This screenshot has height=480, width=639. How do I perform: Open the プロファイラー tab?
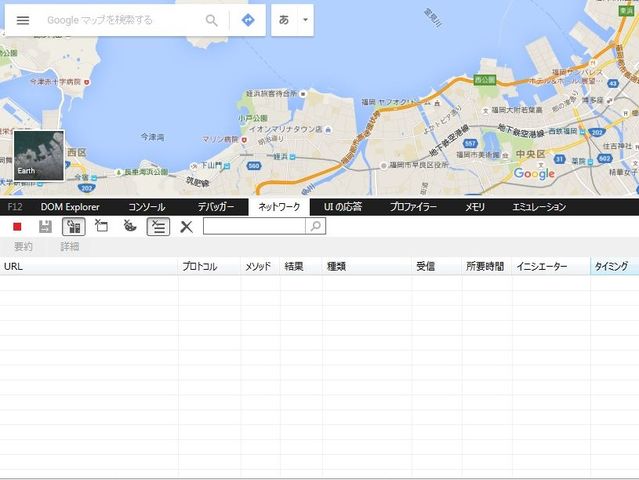pyautogui.click(x=413, y=207)
